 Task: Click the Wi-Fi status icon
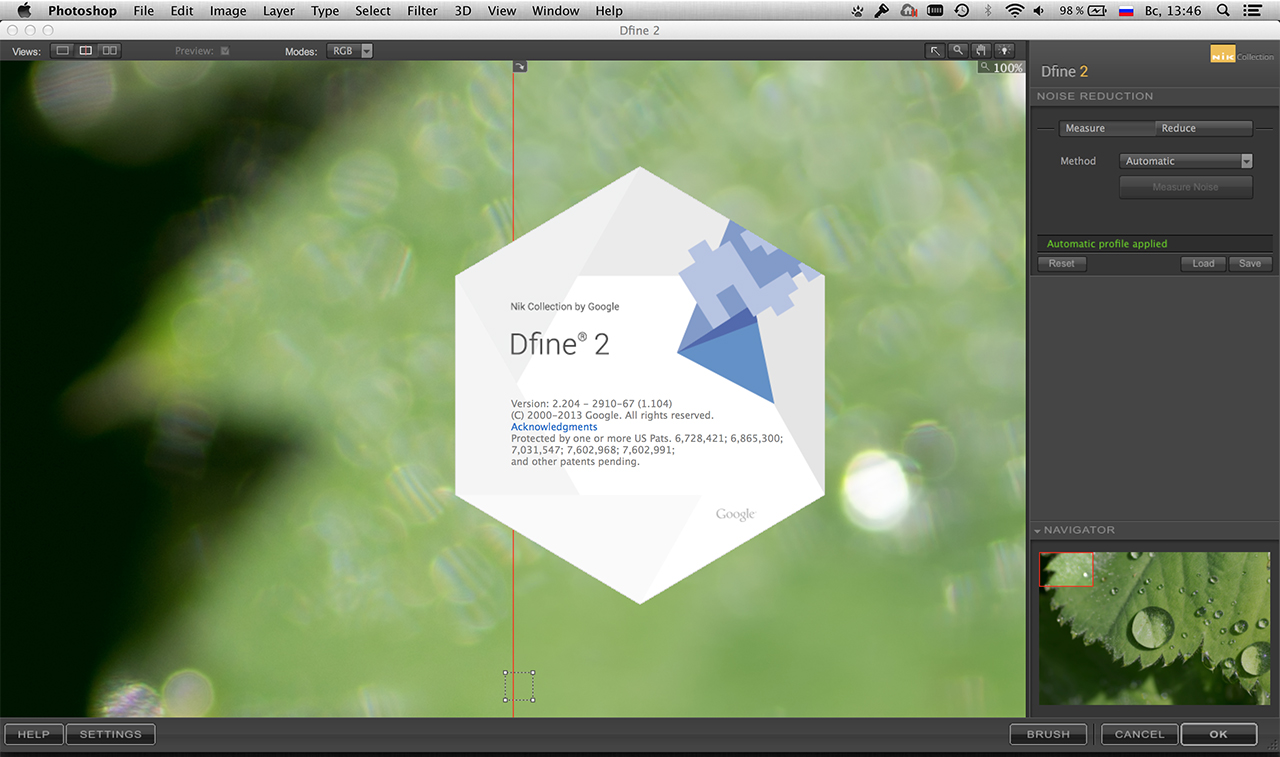tap(1015, 11)
